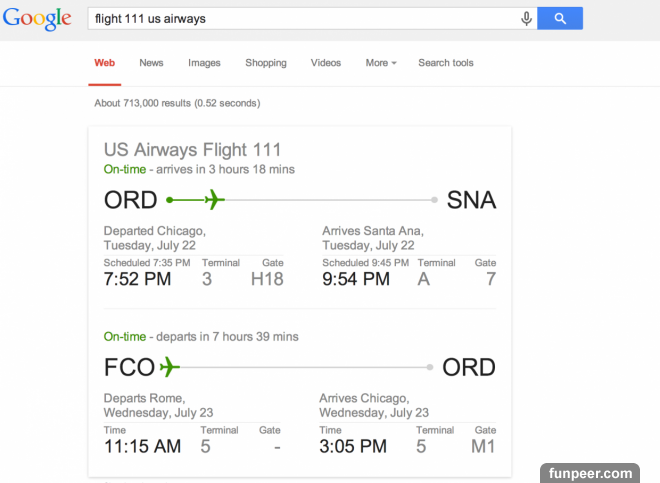Viewport: 660px width, 483px height.
Task: Switch to the News tab
Action: click(151, 63)
